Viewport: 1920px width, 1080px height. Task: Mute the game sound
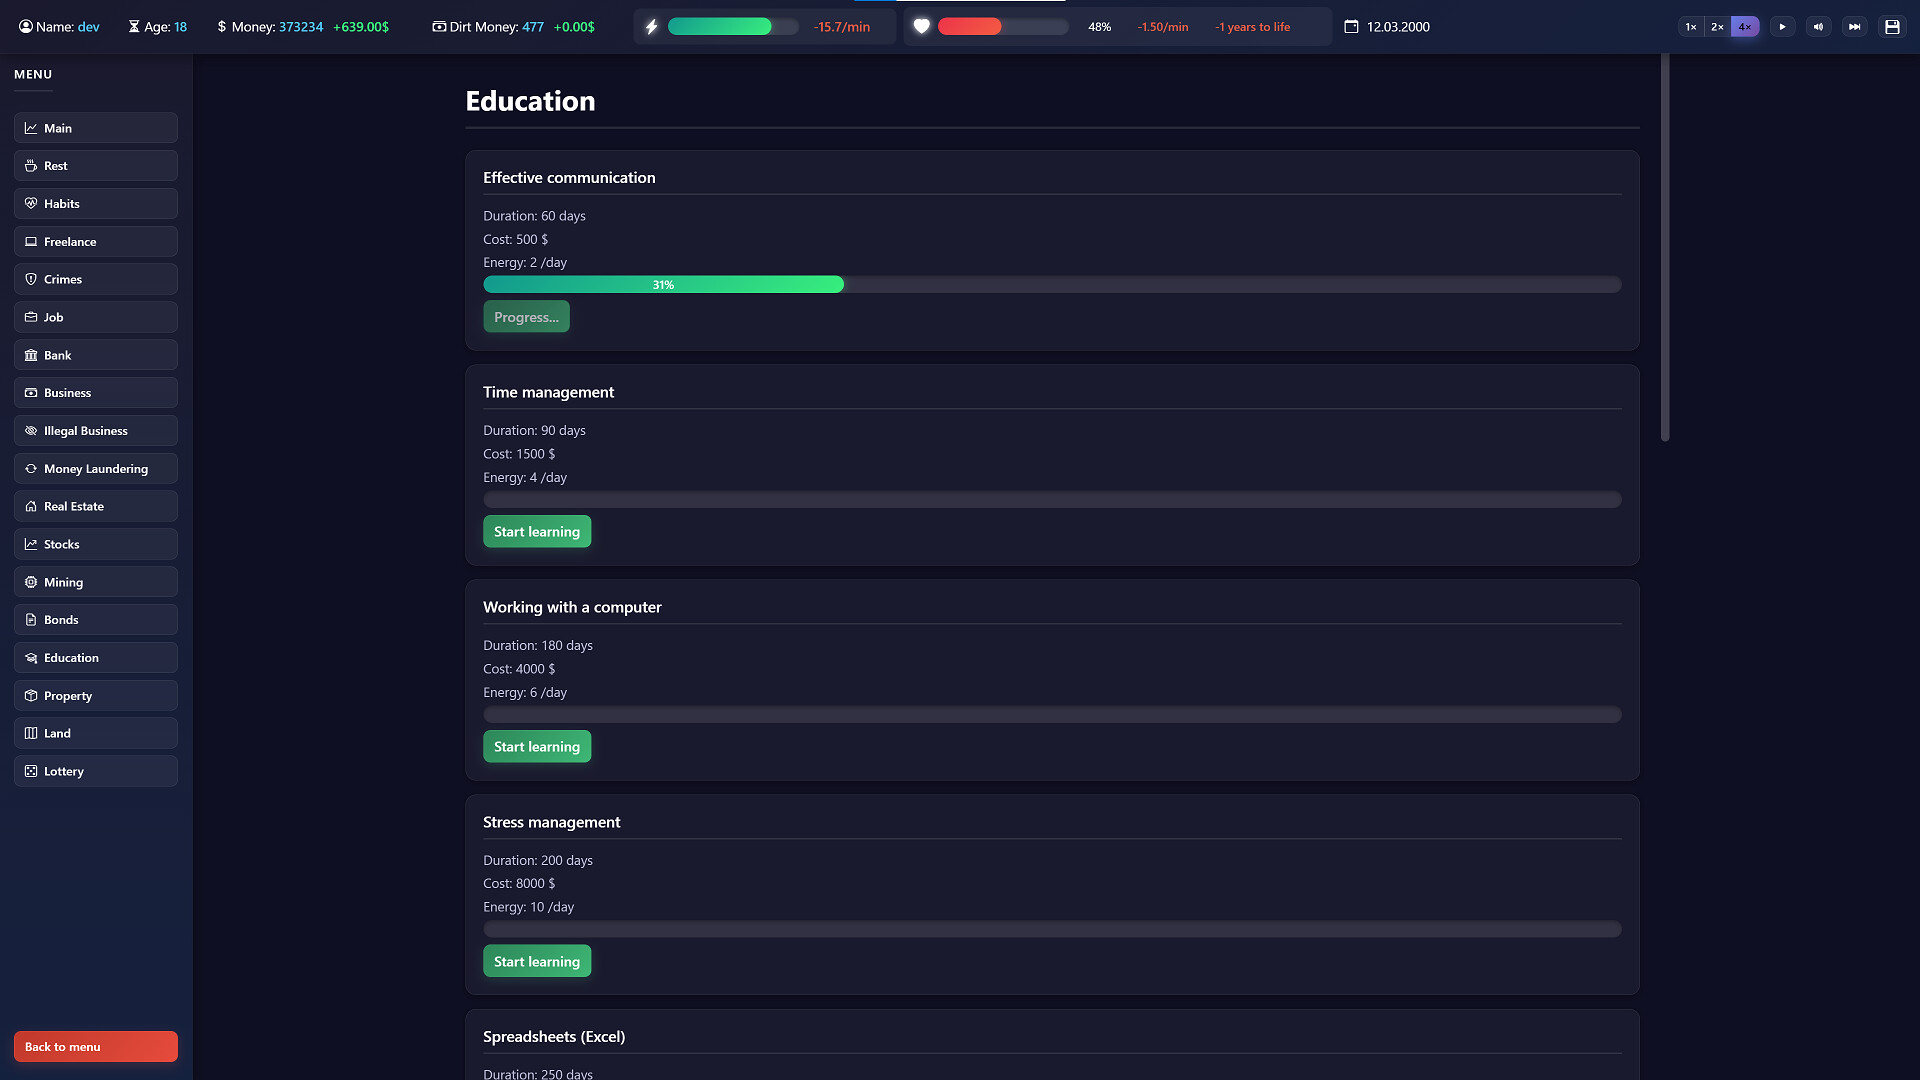[1819, 26]
